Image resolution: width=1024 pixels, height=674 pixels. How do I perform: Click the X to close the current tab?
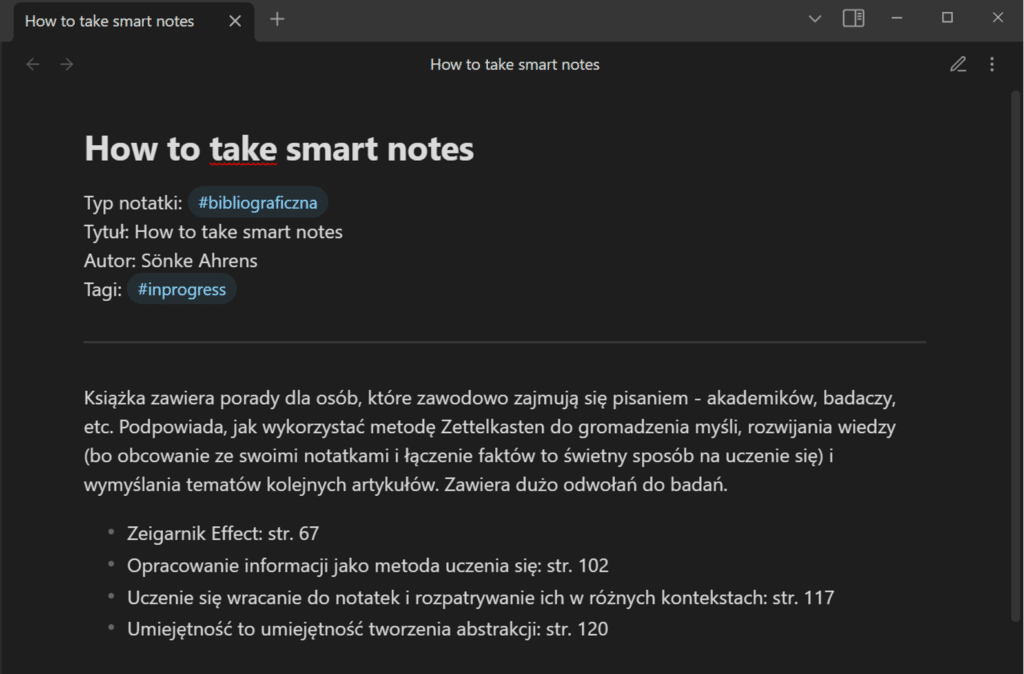pos(233,20)
